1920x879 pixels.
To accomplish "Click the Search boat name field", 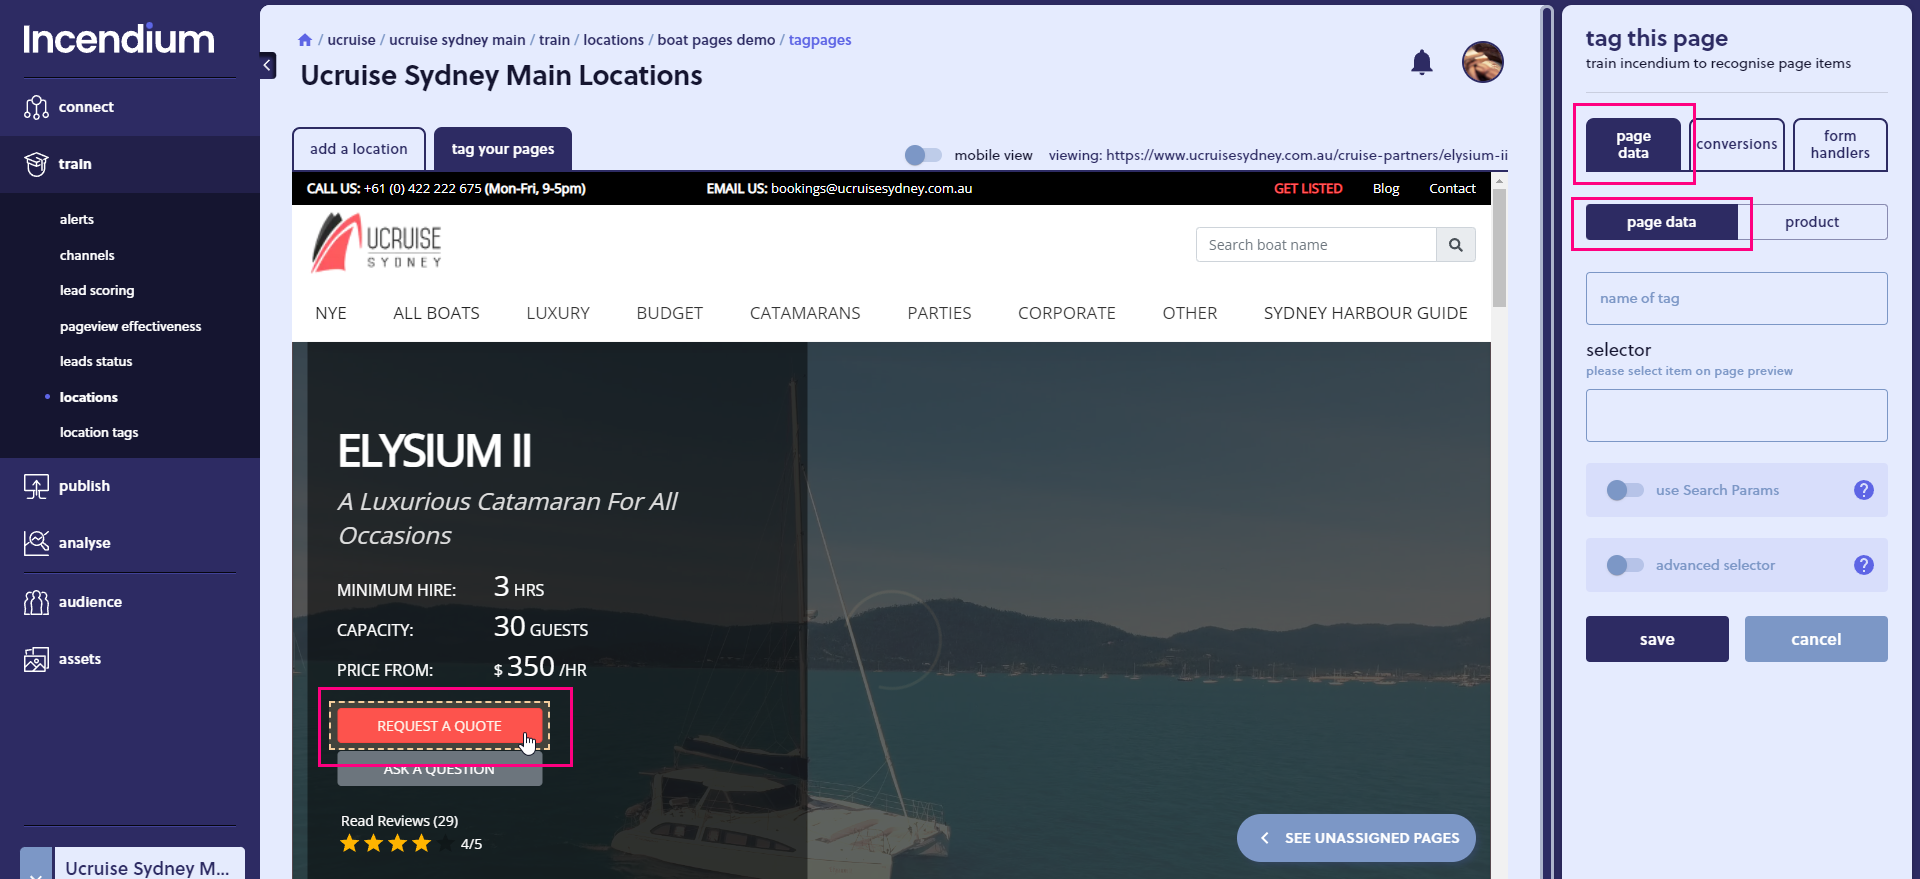I will 1316,245.
